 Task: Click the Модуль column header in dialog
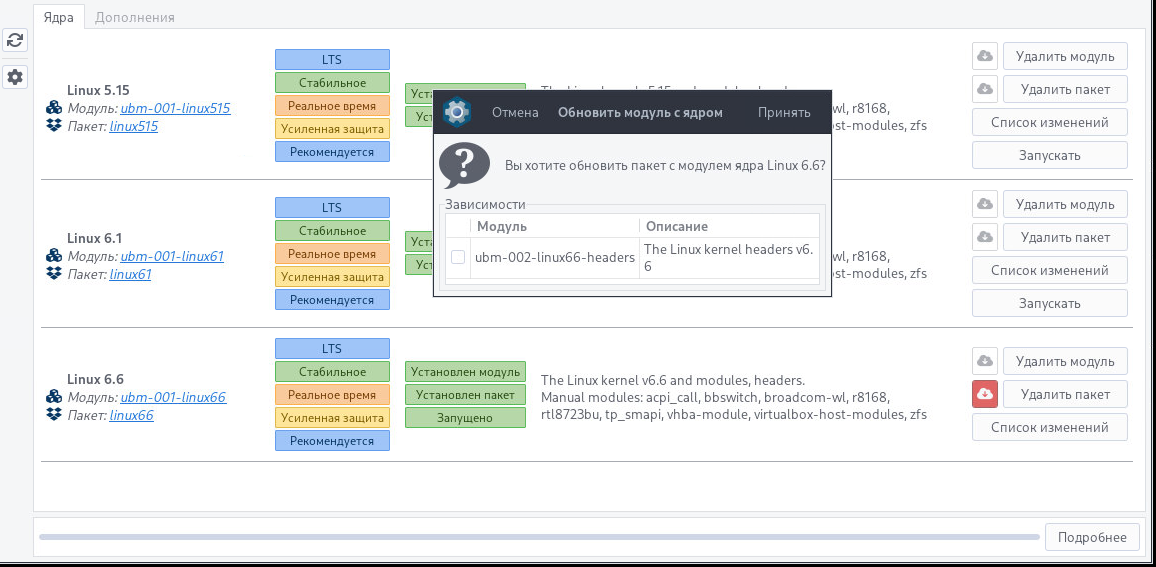(555, 226)
